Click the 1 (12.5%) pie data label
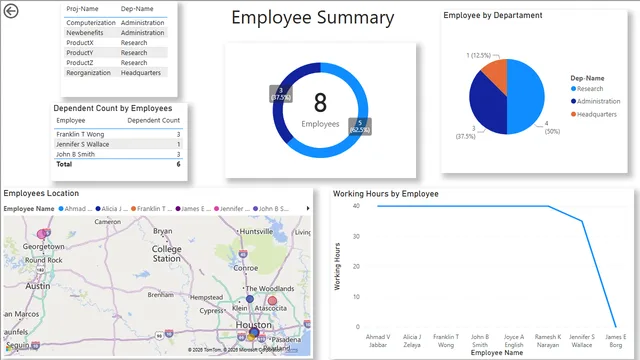The height and width of the screenshot is (360, 640). click(x=478, y=56)
